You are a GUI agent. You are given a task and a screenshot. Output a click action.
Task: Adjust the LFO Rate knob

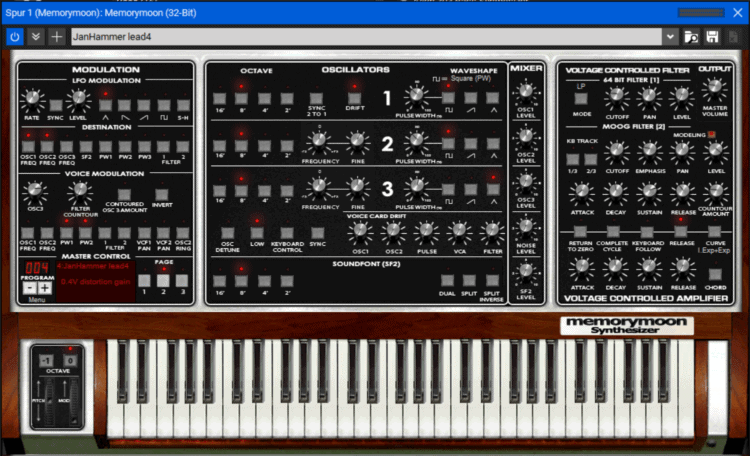pyautogui.click(x=32, y=99)
